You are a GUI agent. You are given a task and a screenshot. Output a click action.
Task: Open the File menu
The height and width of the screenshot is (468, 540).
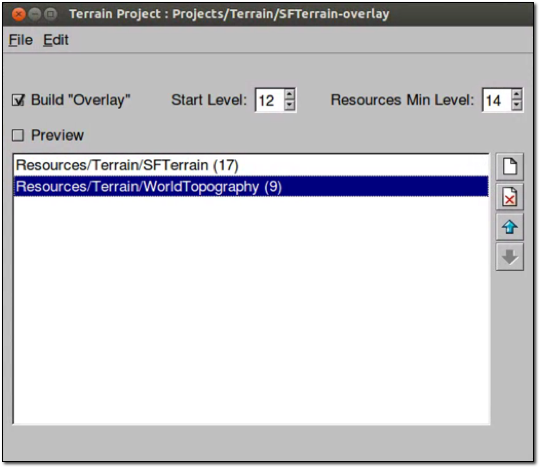21,40
